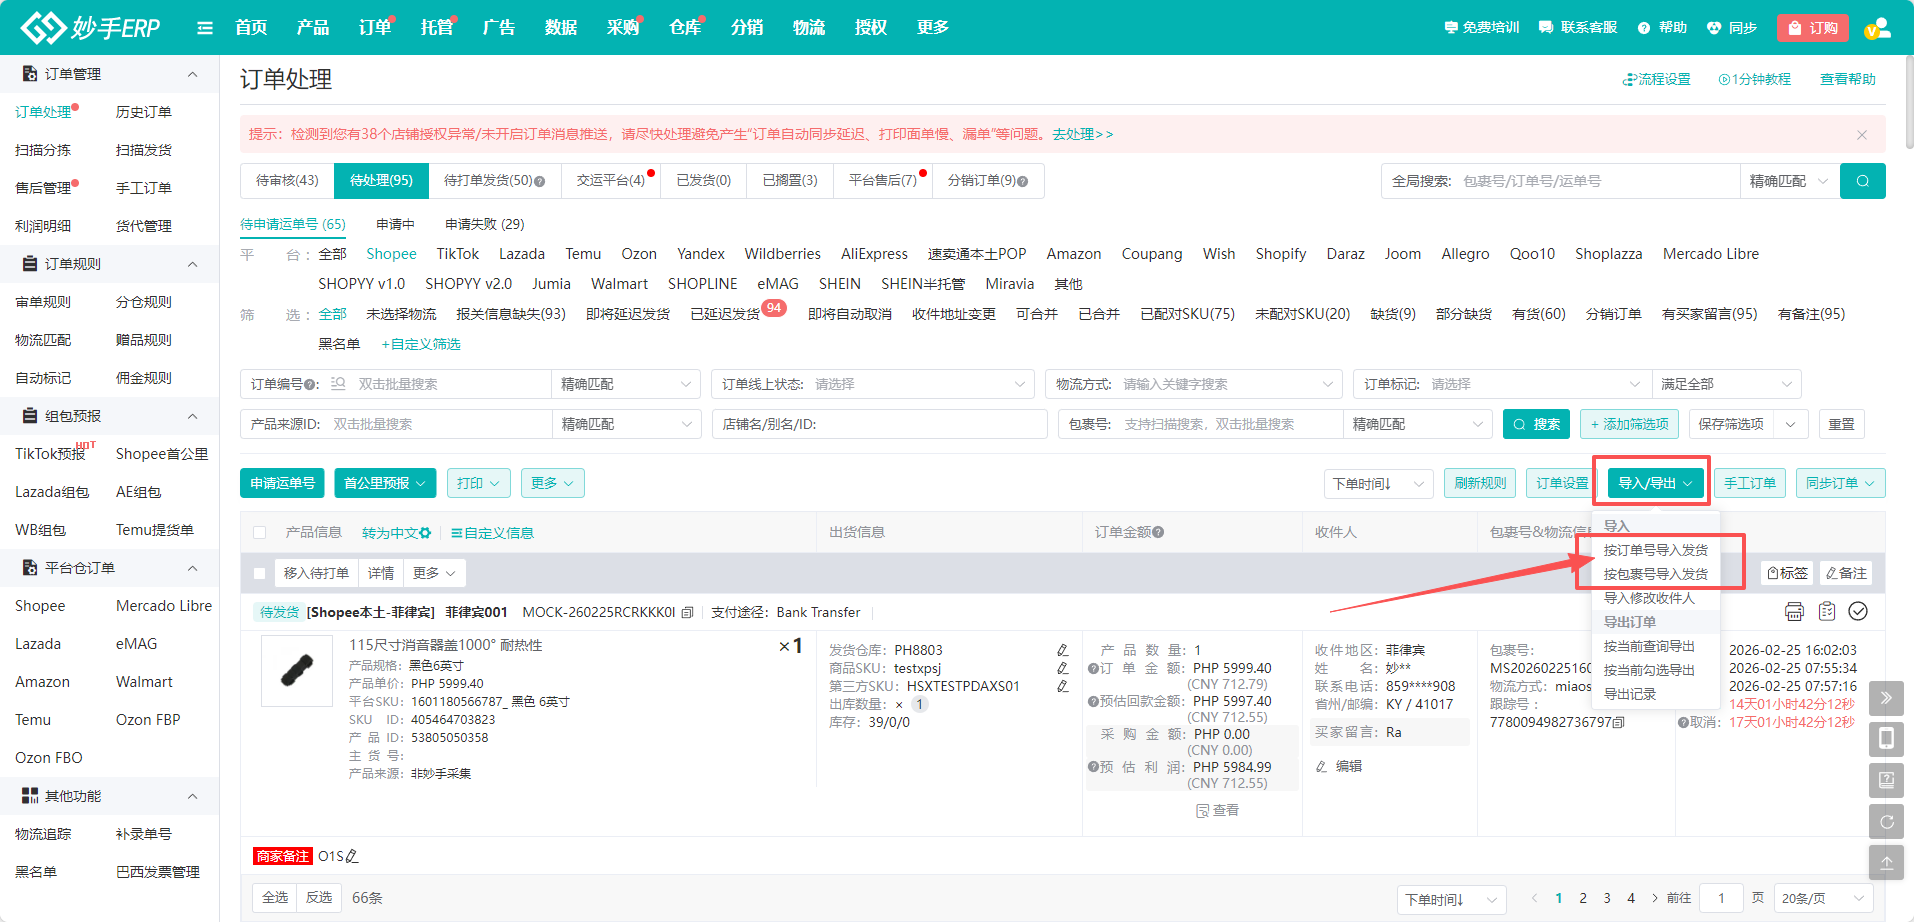Image resolution: width=1914 pixels, height=922 pixels.
Task: Click the circled checkmark icon on order row
Action: point(1858,612)
